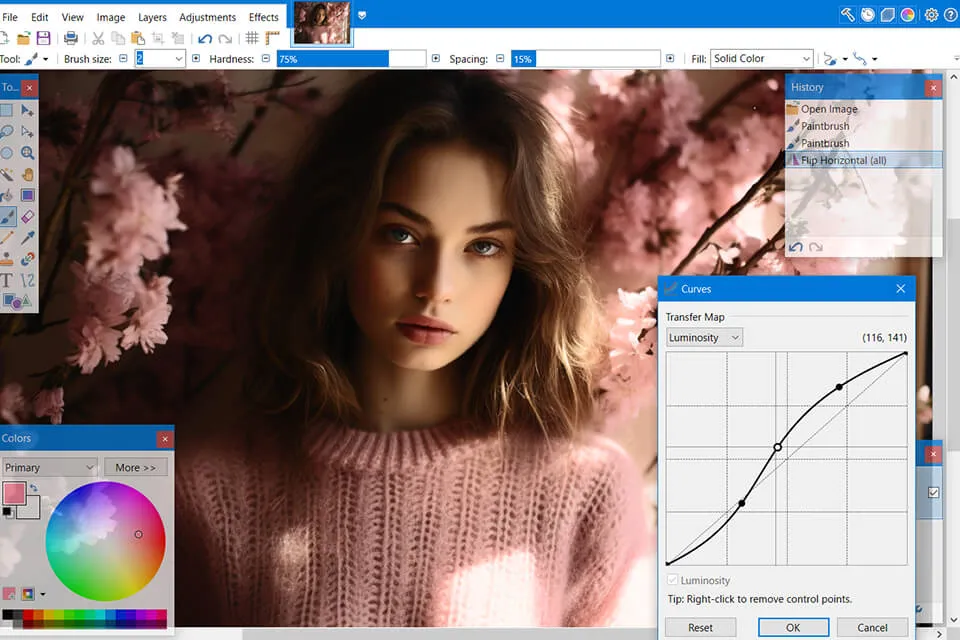Open the Edit menu

(x=40, y=17)
